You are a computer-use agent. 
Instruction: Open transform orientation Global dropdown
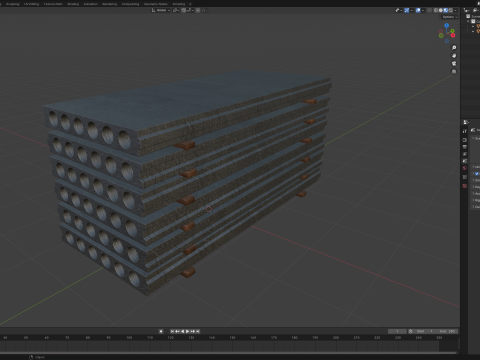coord(161,10)
